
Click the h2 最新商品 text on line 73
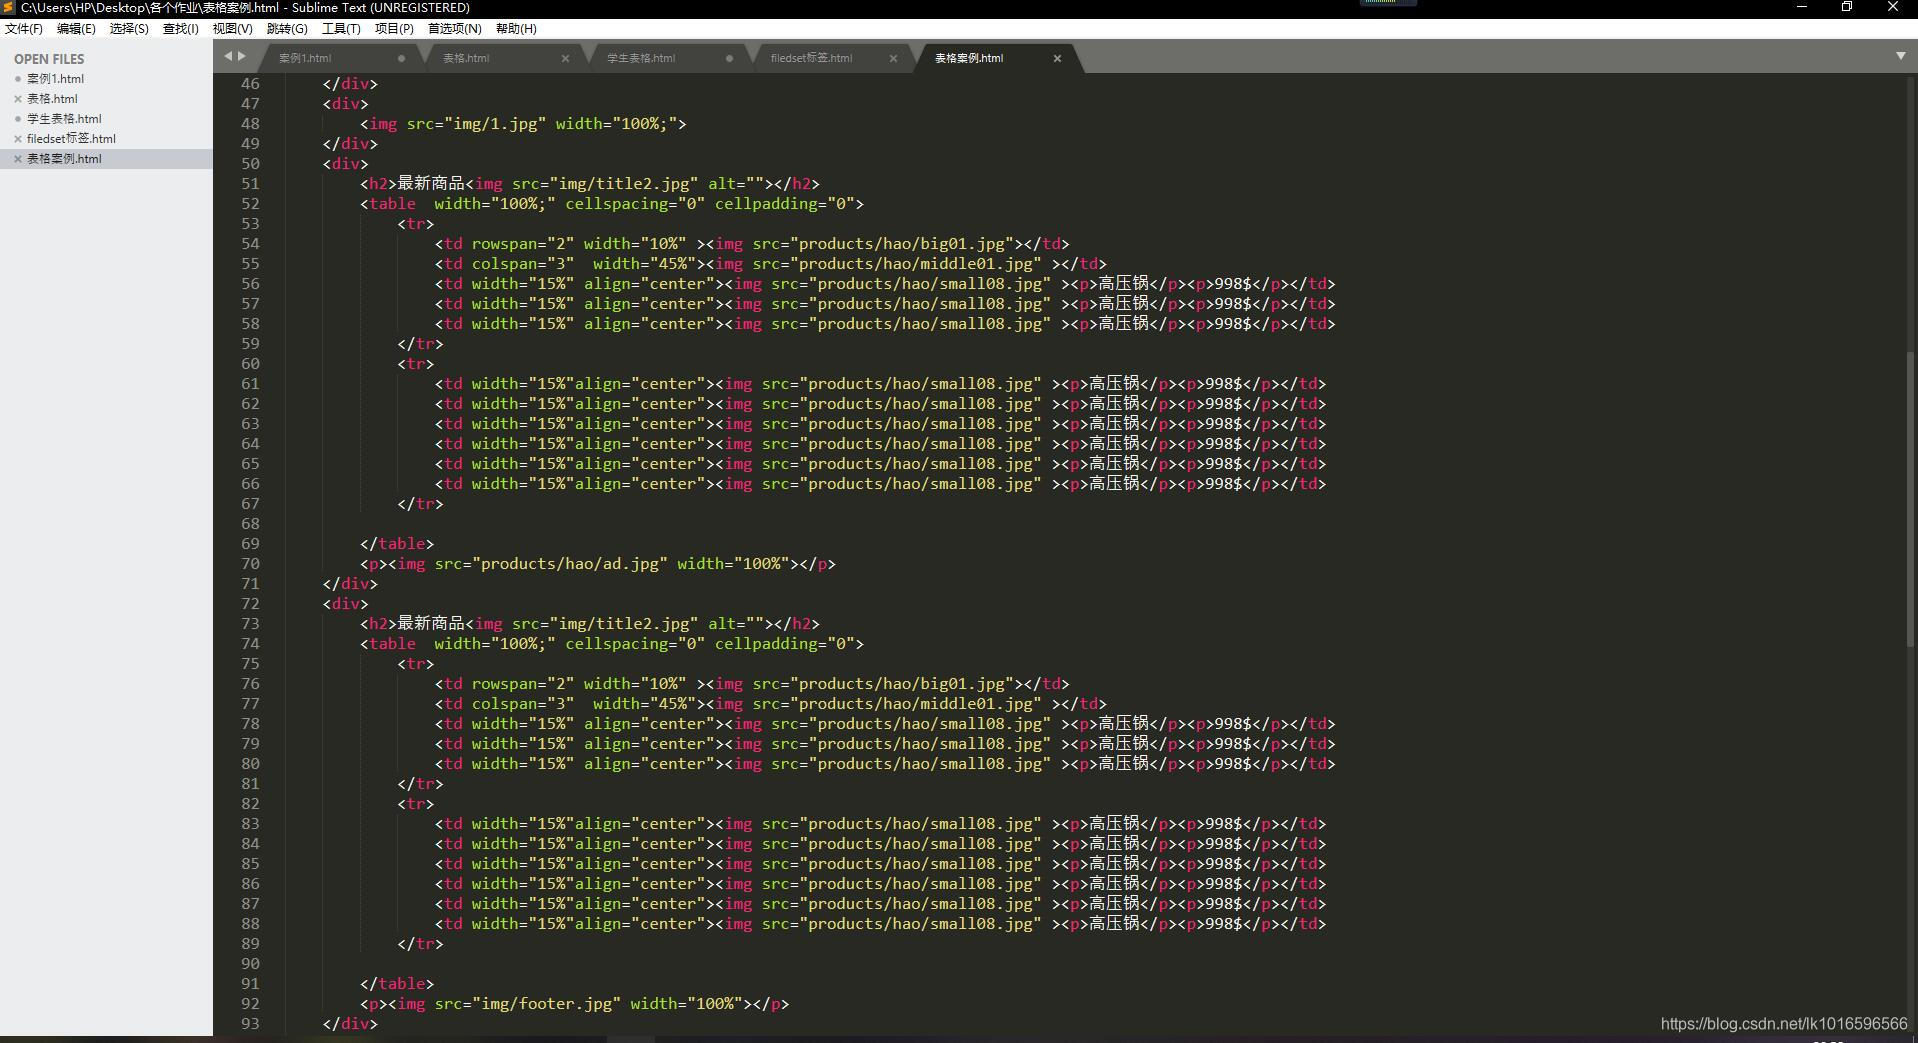pyautogui.click(x=431, y=624)
